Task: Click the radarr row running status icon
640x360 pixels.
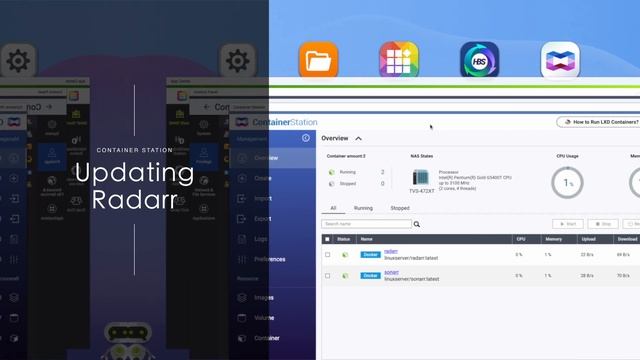Action: [x=345, y=255]
